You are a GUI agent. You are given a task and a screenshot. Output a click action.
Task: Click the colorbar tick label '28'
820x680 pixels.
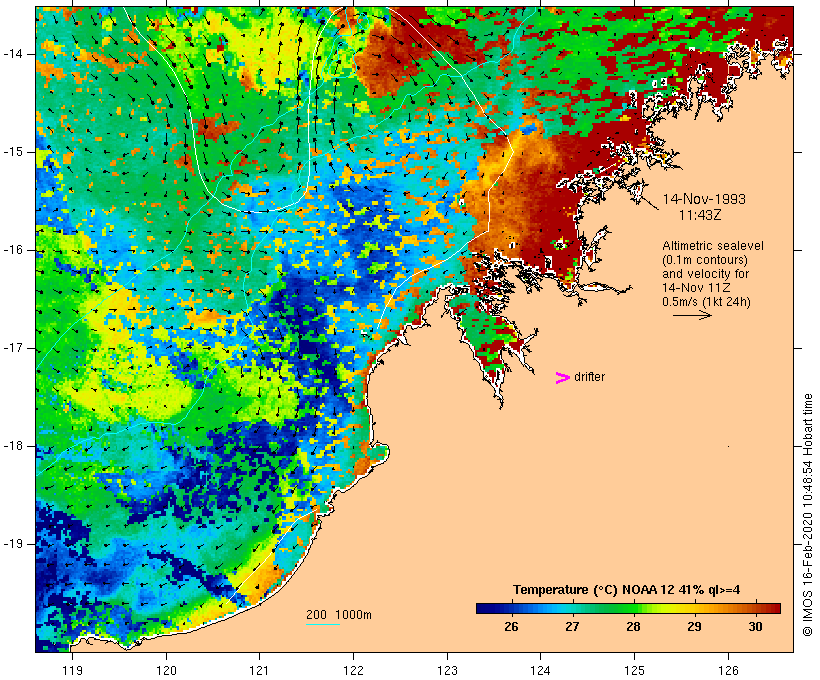[x=633, y=627]
